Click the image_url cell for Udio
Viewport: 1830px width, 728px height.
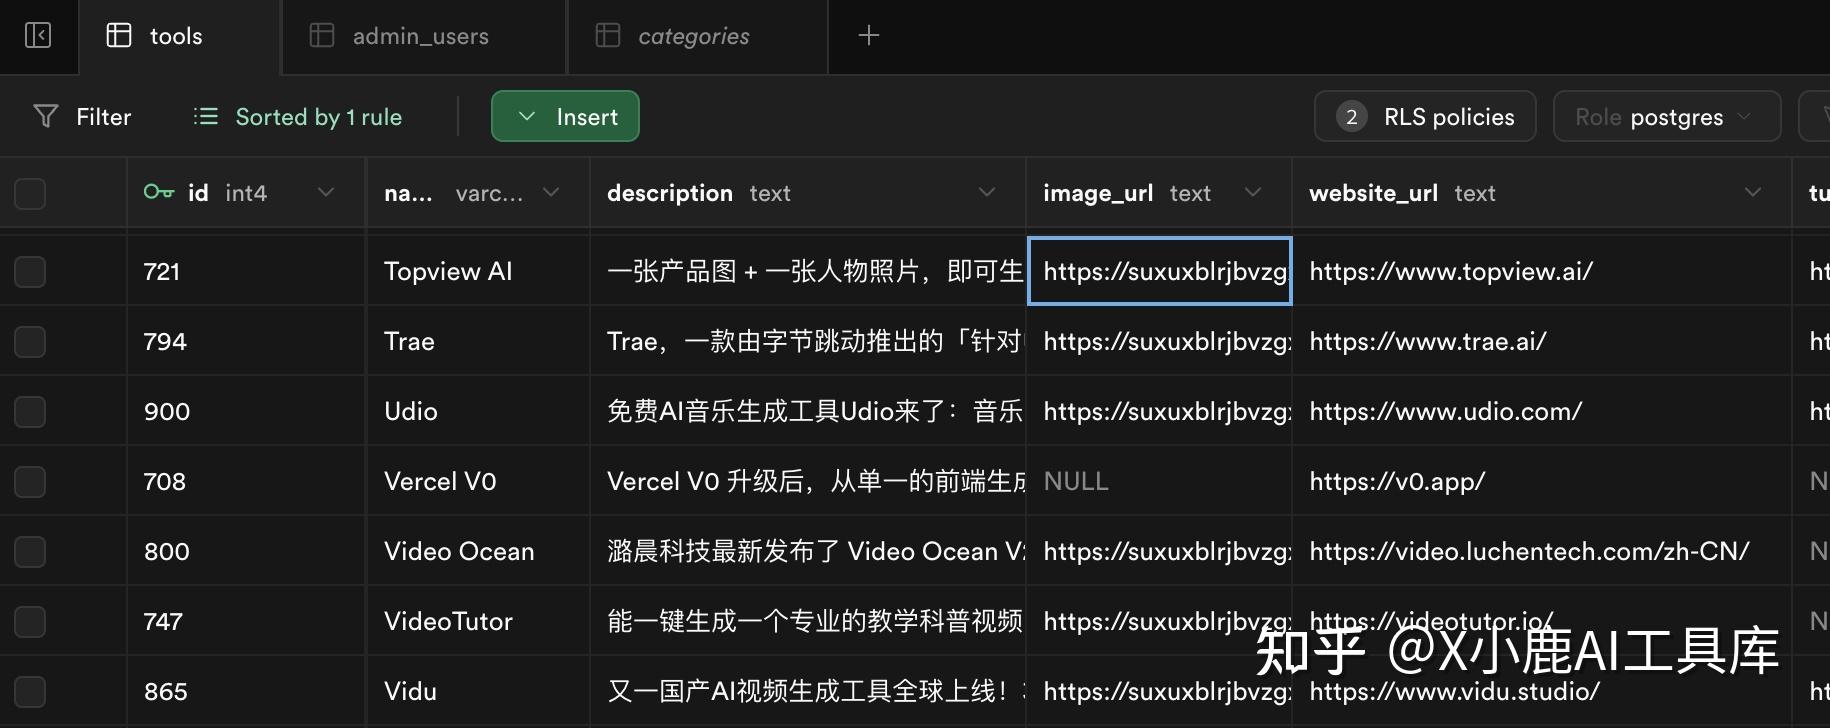[1160, 411]
